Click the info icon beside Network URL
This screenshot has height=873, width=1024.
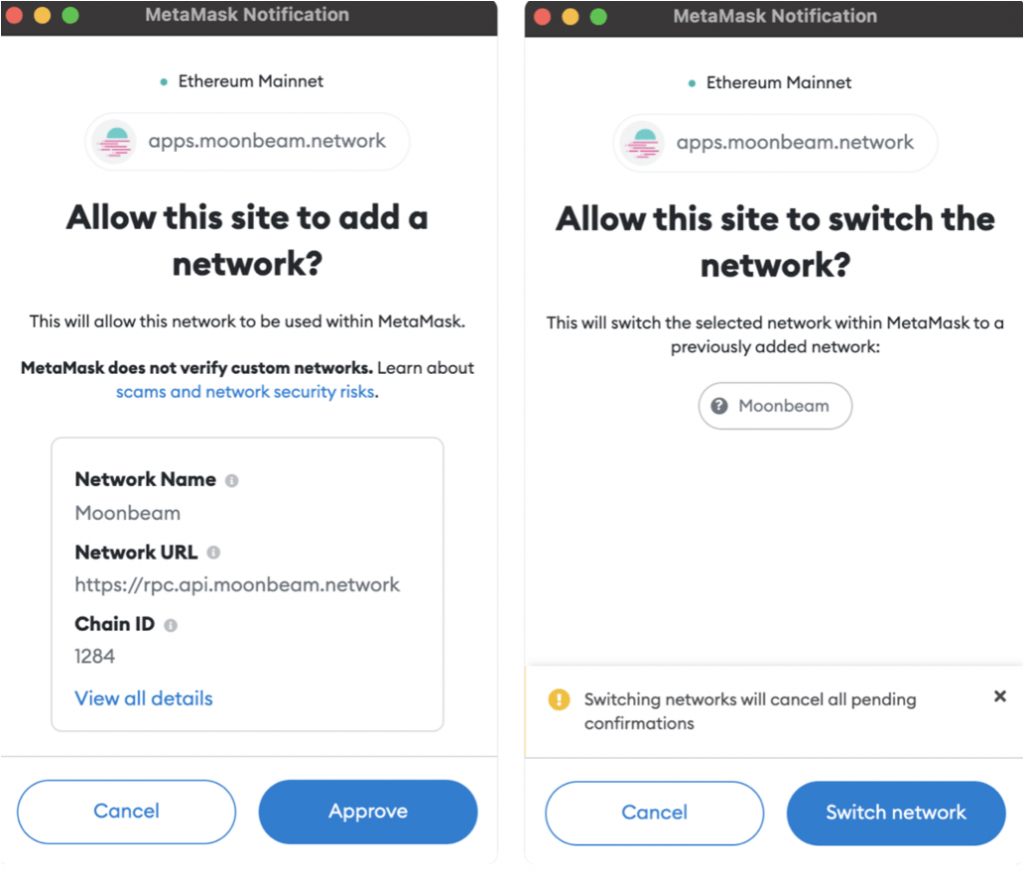tap(213, 553)
